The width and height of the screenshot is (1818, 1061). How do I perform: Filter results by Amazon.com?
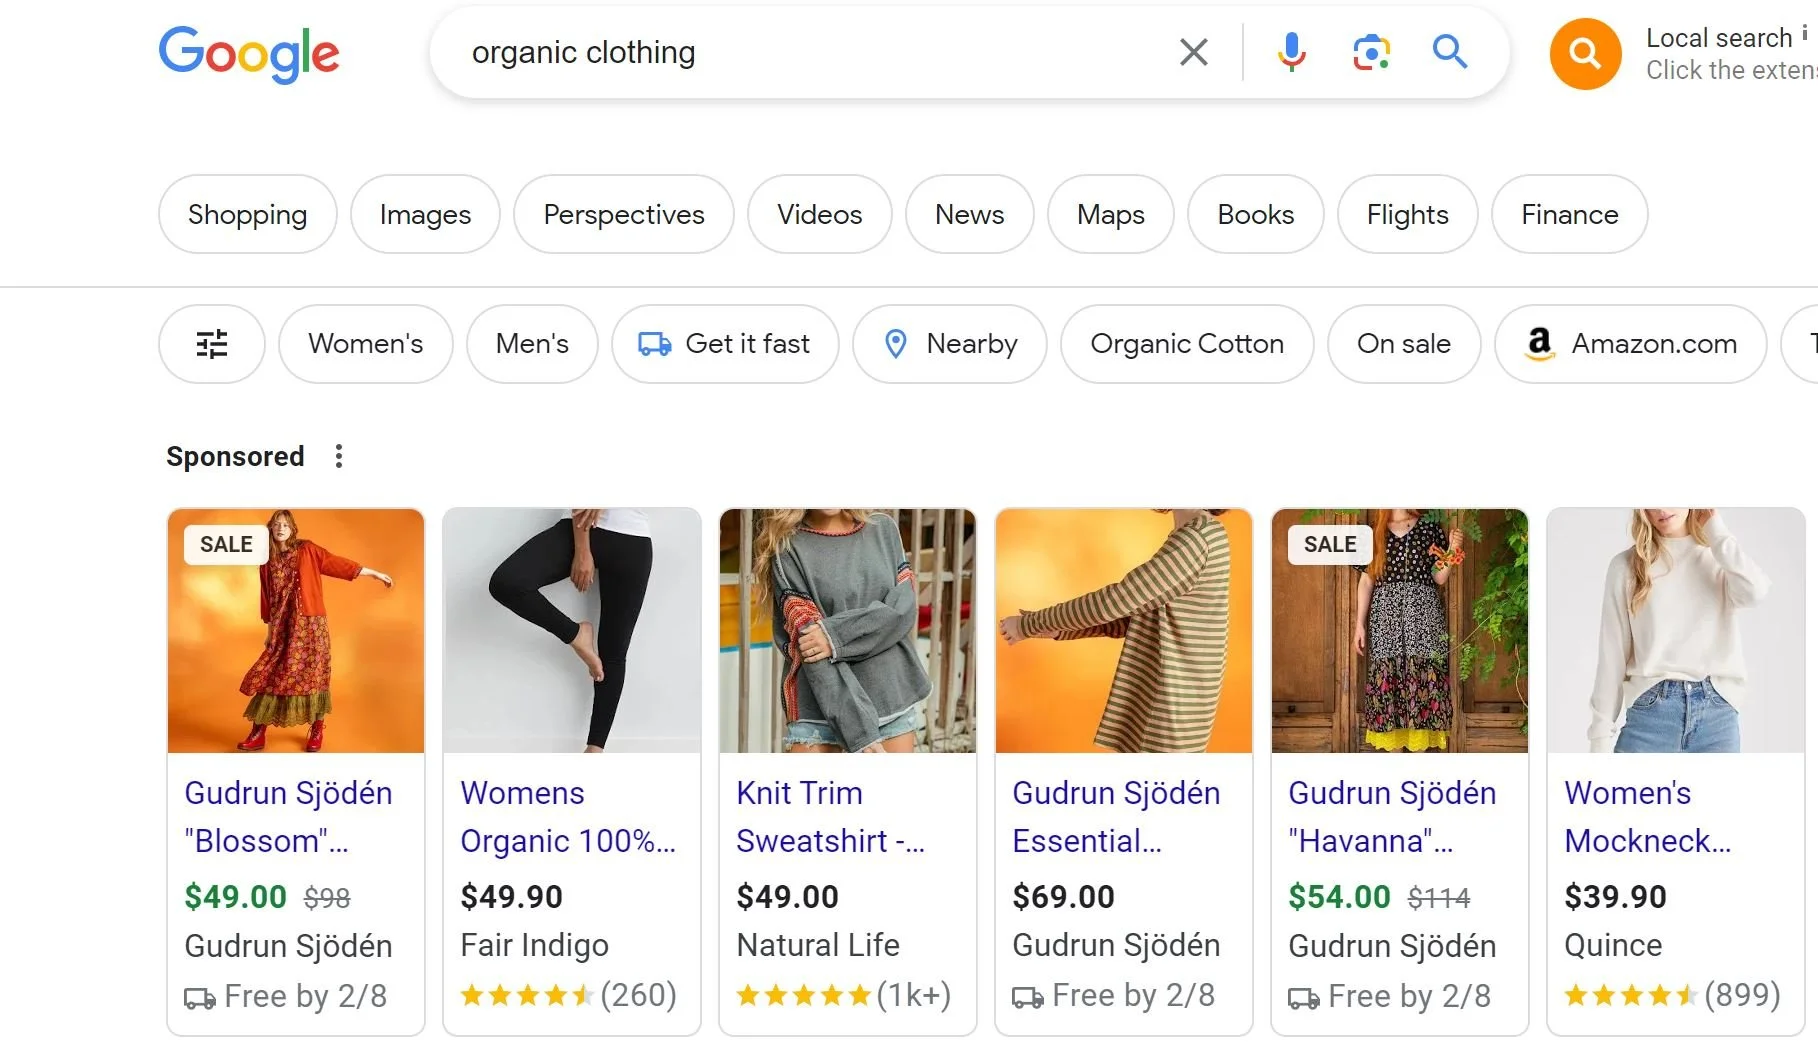1631,344
